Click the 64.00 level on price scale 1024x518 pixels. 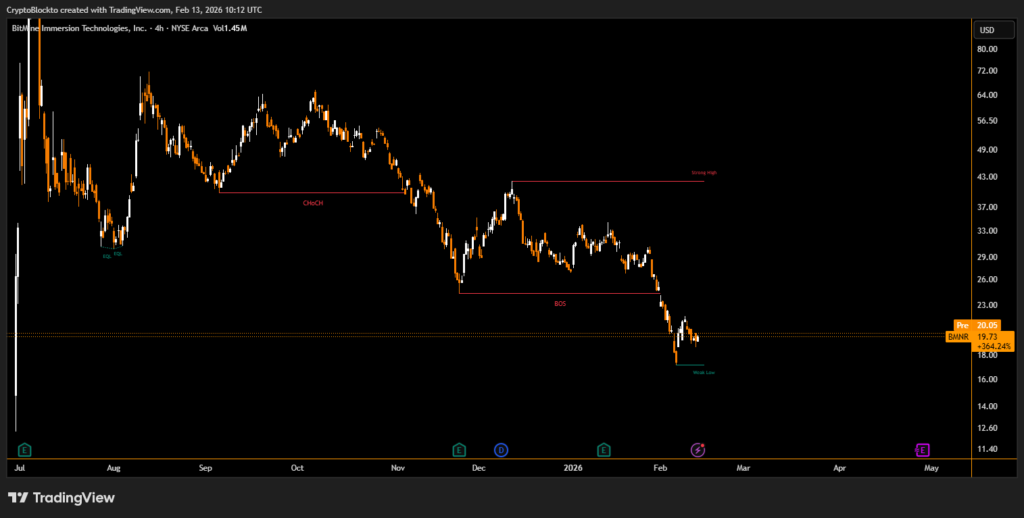(x=989, y=95)
